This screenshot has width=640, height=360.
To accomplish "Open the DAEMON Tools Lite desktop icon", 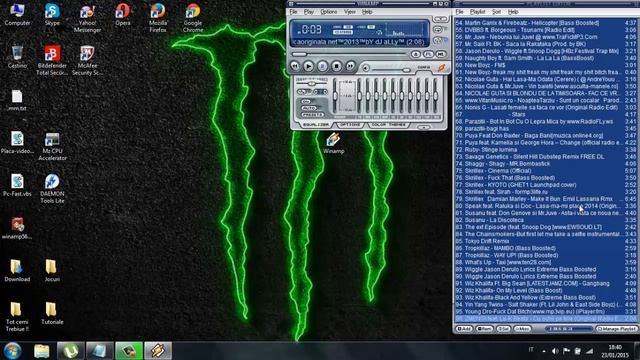I will point(52,189).
